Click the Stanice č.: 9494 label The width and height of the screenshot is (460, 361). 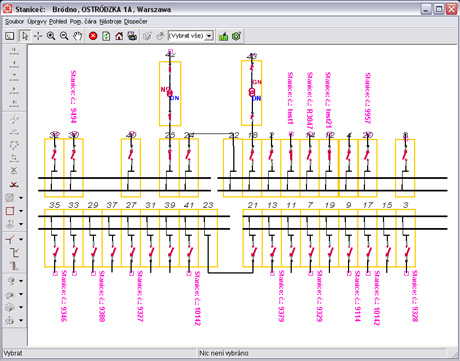[74, 97]
